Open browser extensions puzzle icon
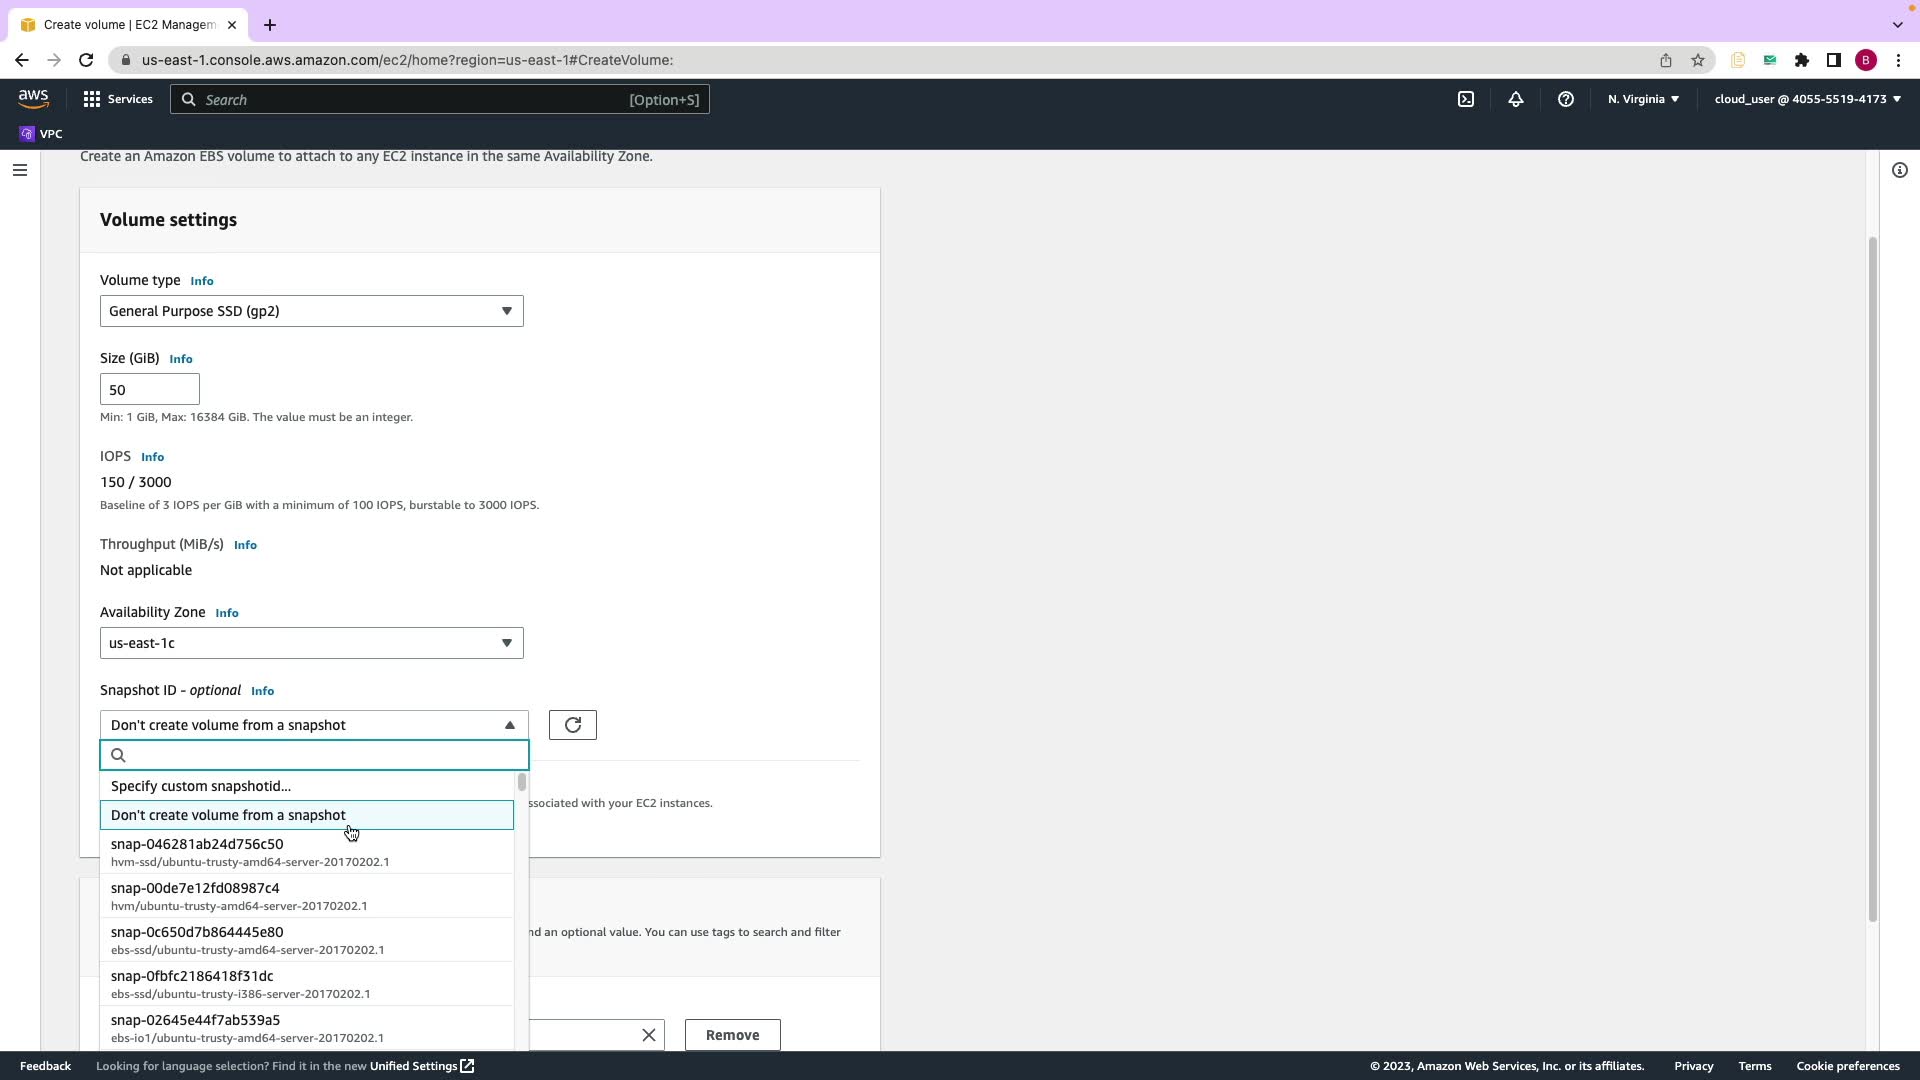 coord(1802,60)
